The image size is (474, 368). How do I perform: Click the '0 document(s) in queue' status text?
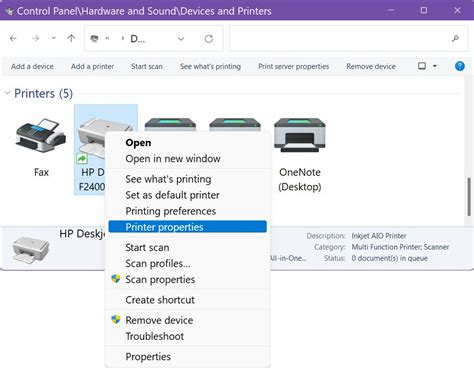click(x=389, y=258)
